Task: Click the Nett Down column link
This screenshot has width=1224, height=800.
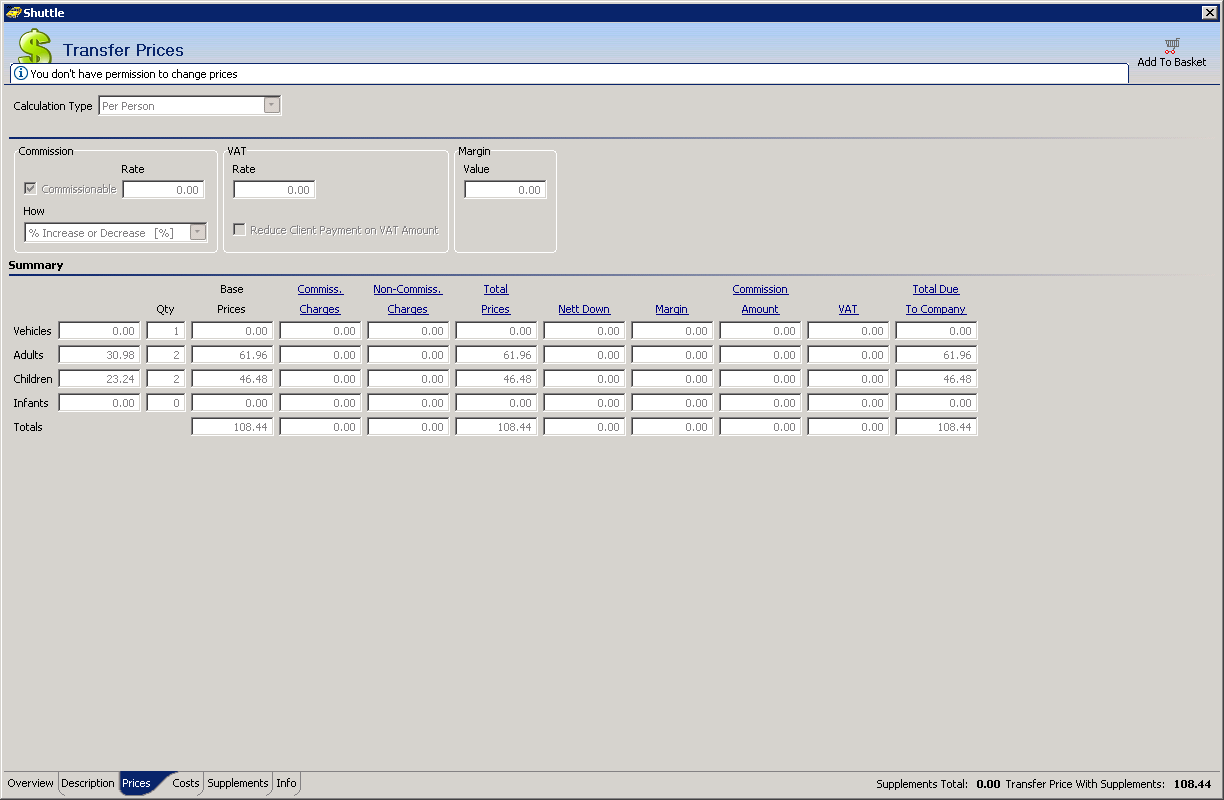Action: (584, 310)
